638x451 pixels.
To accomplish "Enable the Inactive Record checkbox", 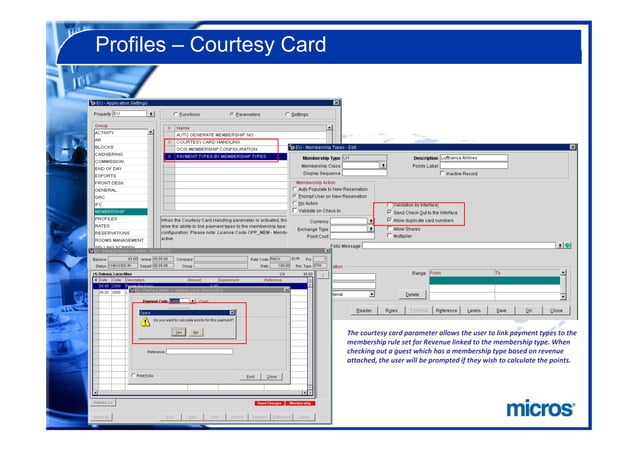I will (x=443, y=173).
